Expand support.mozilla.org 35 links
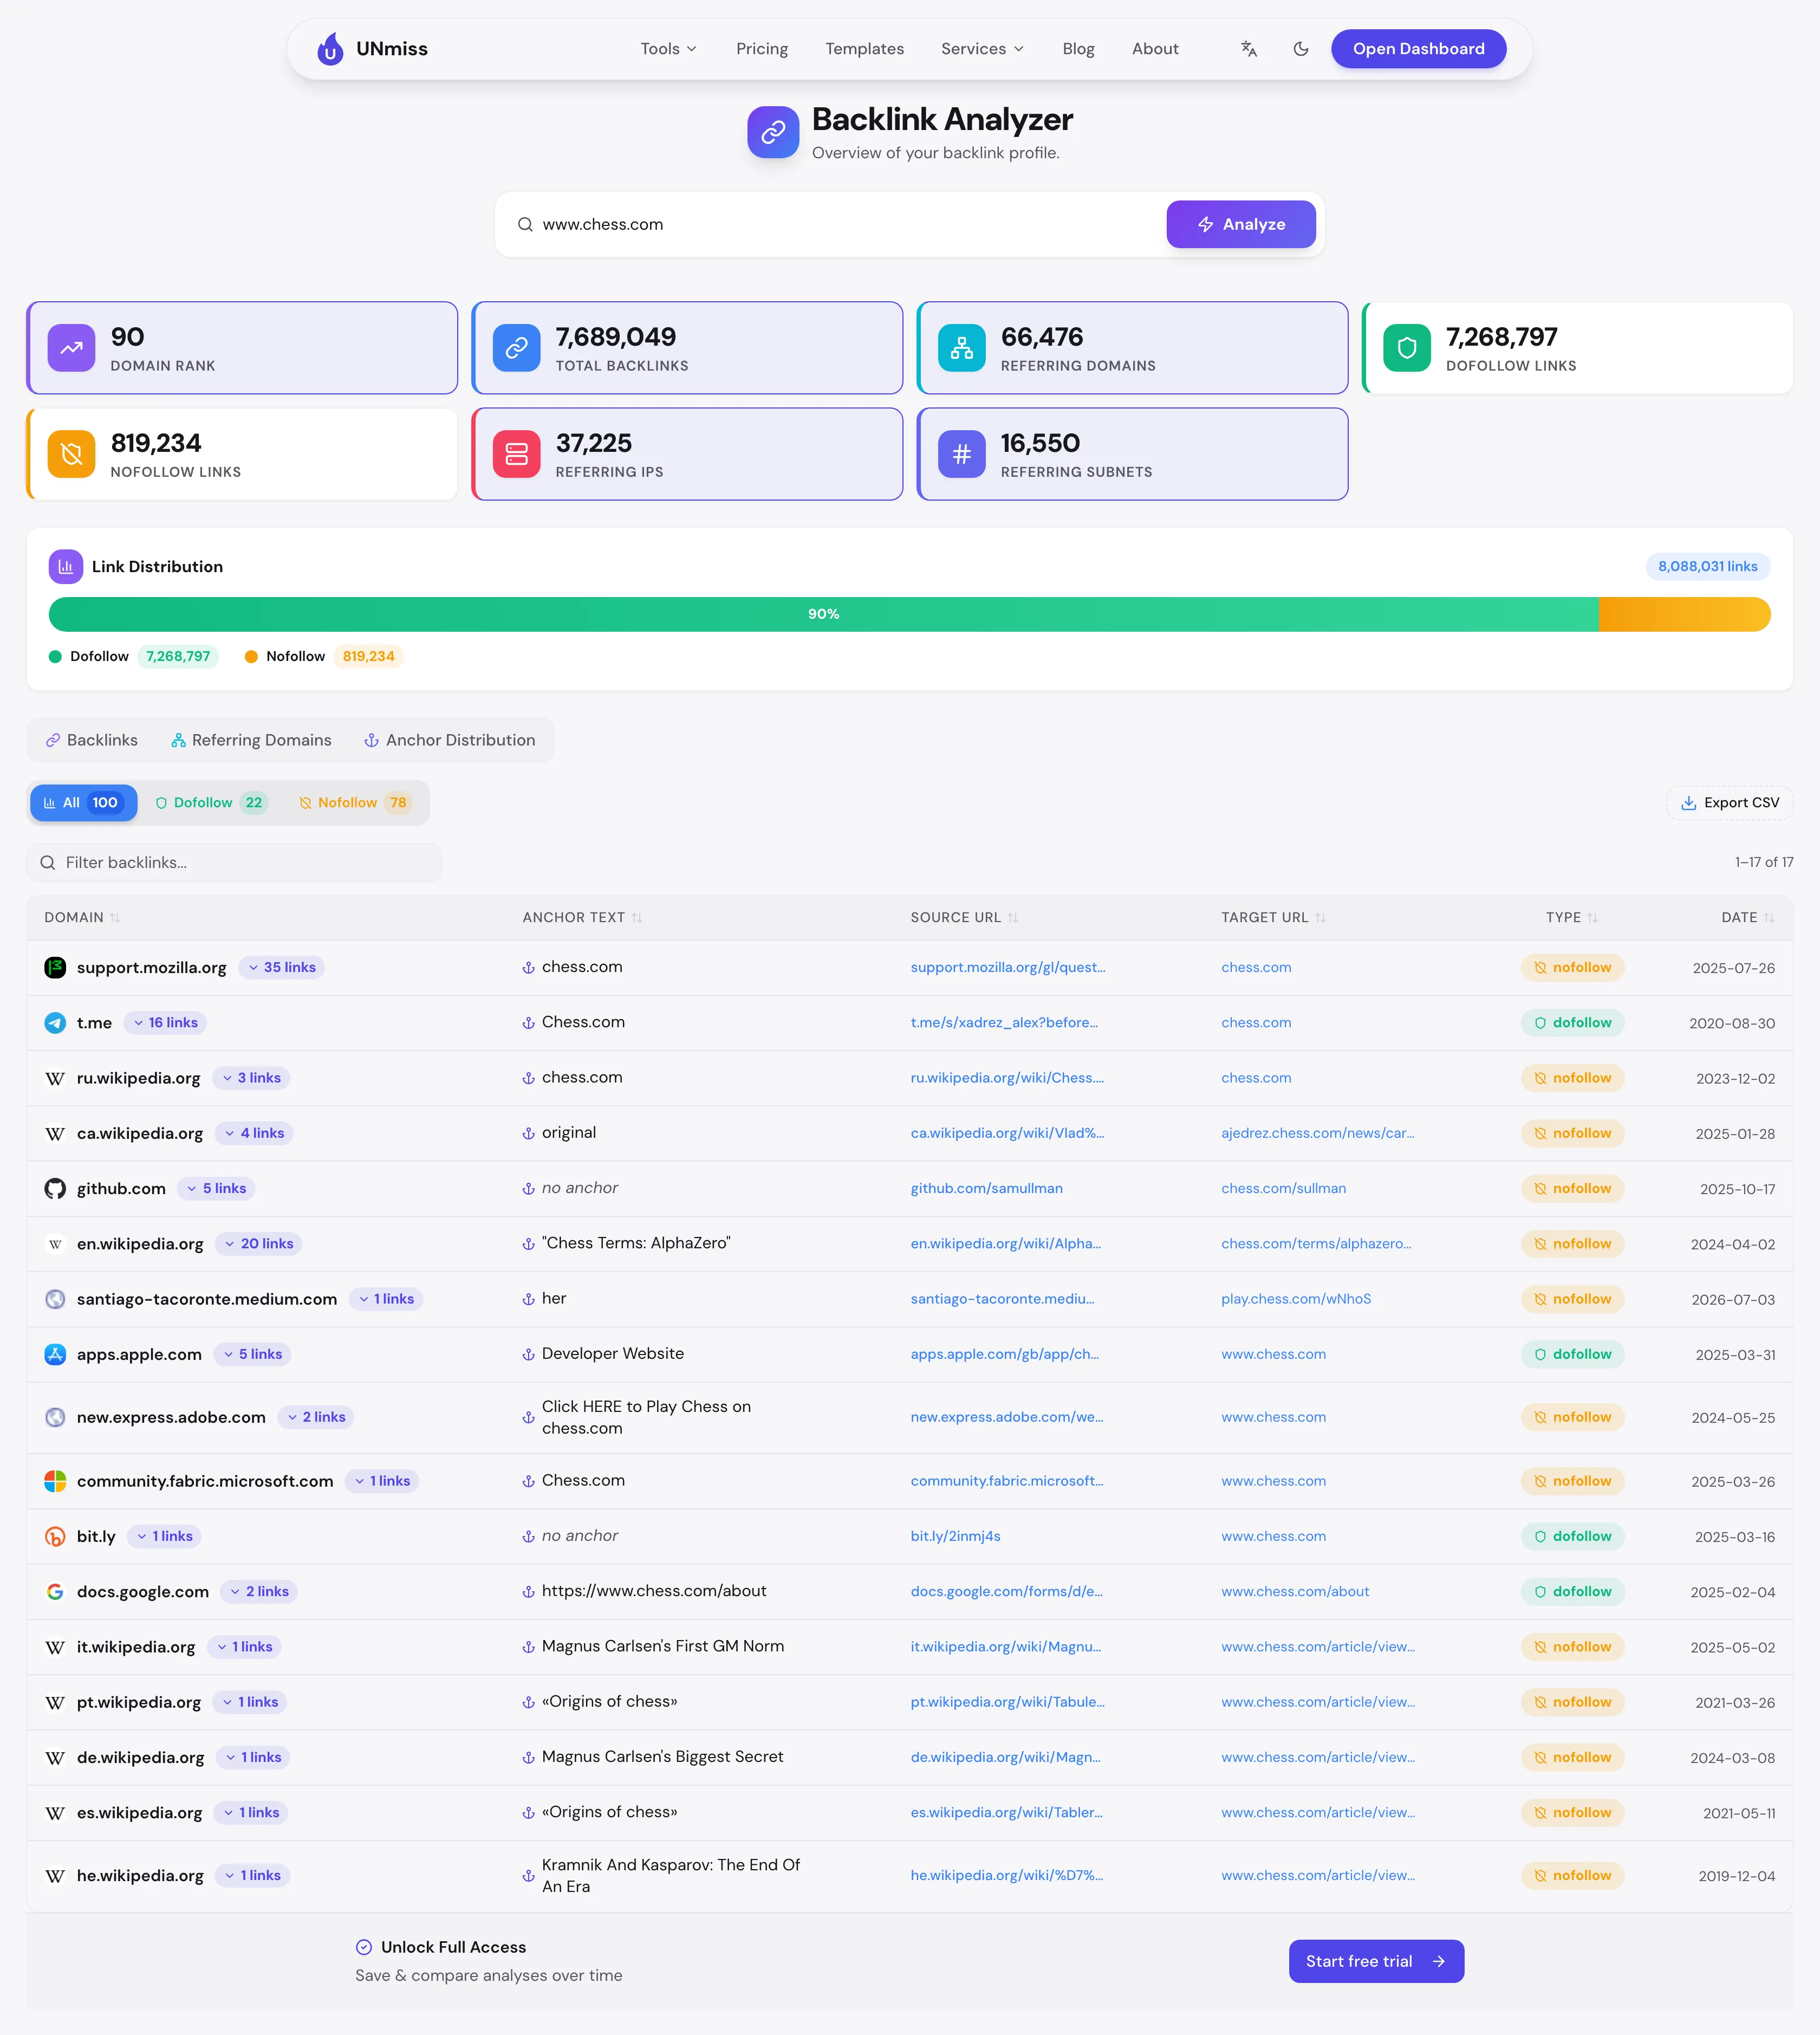Viewport: 1820px width, 2035px height. tap(282, 967)
